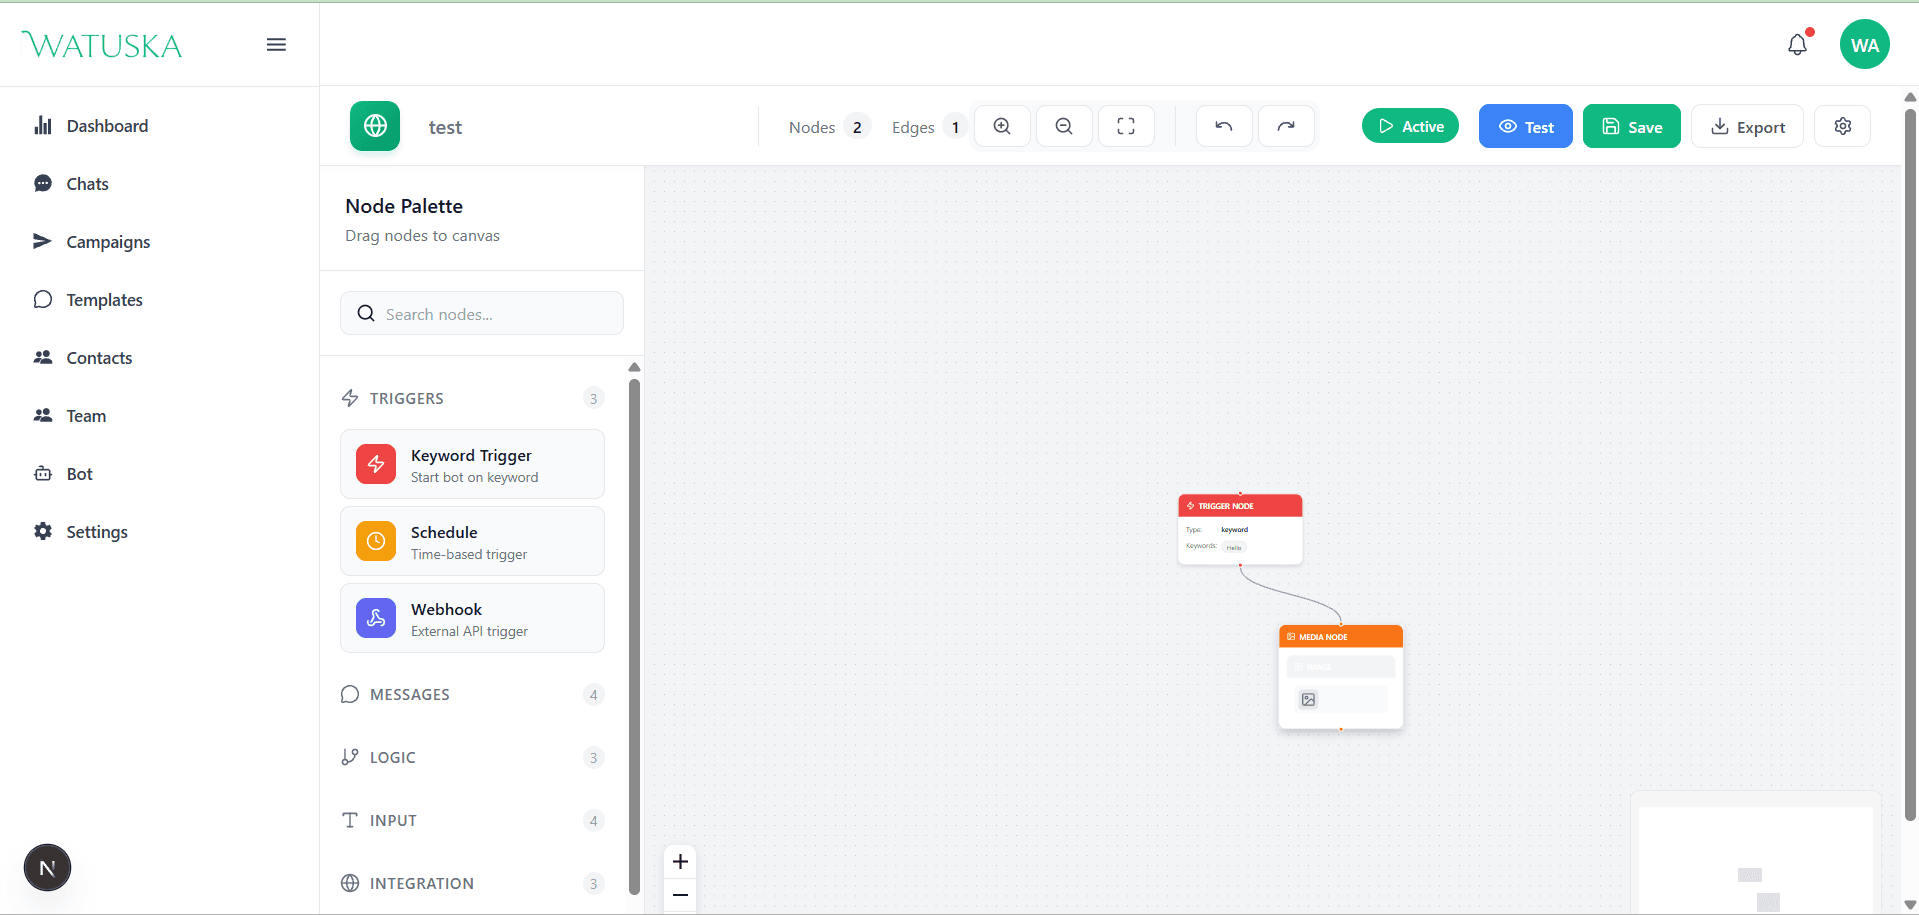Screen dimensions: 1919x915
Task: Click the Bot robot icon in sidebar
Action: pyautogui.click(x=43, y=473)
